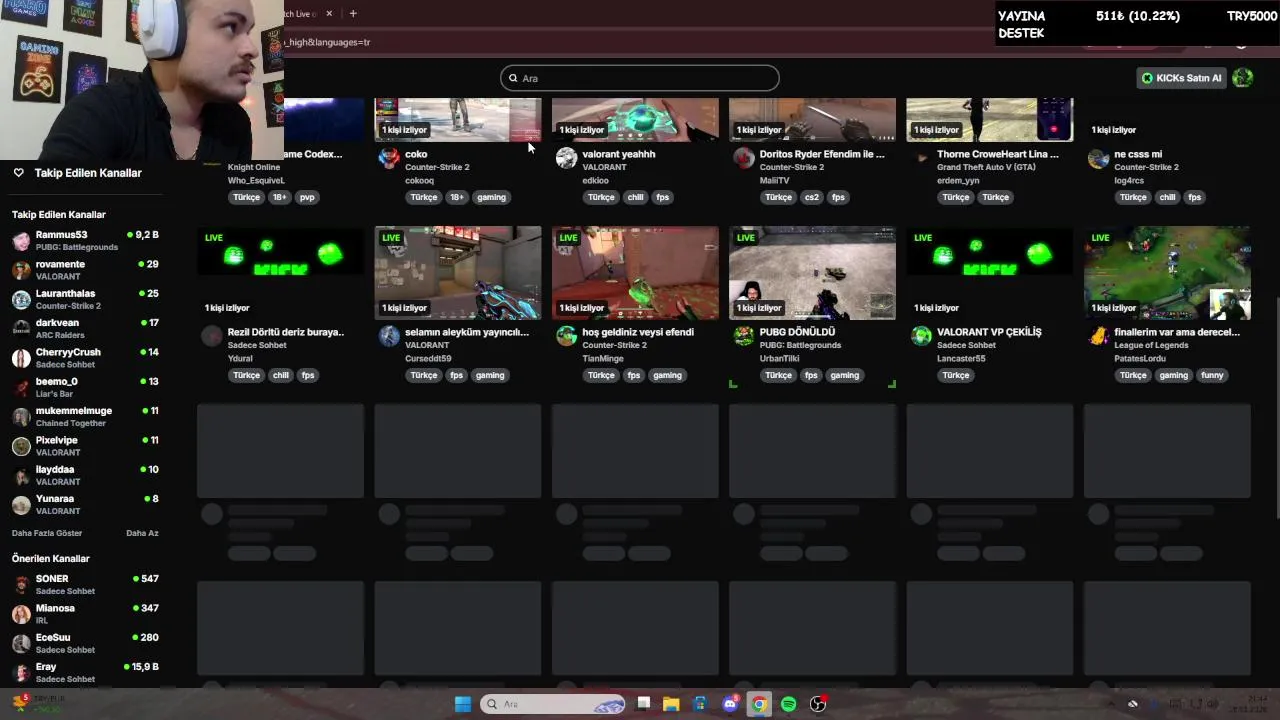Click the user profile avatar at top right

click(x=1243, y=78)
